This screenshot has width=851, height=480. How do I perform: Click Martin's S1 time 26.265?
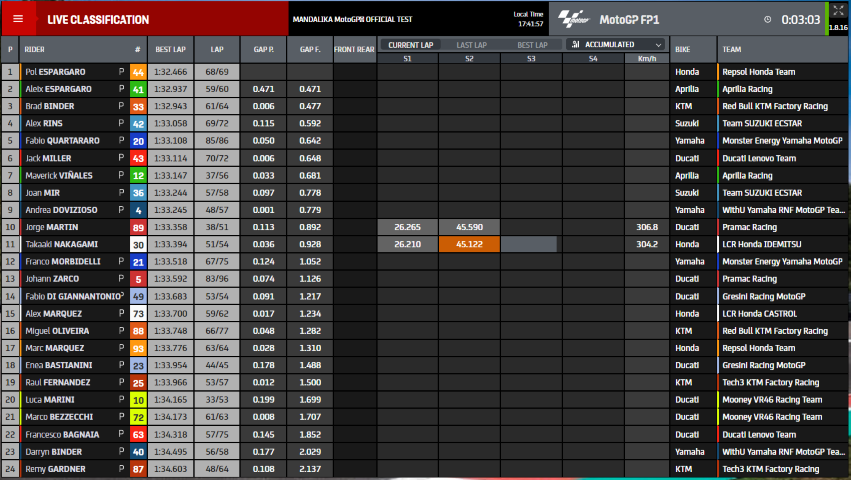[x=408, y=227]
